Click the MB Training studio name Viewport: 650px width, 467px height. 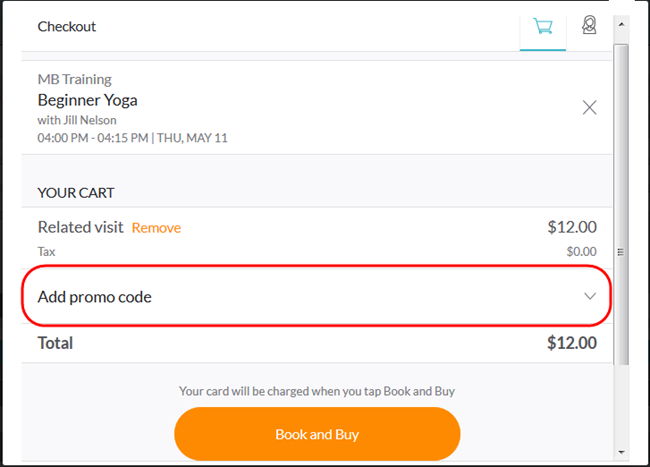75,79
